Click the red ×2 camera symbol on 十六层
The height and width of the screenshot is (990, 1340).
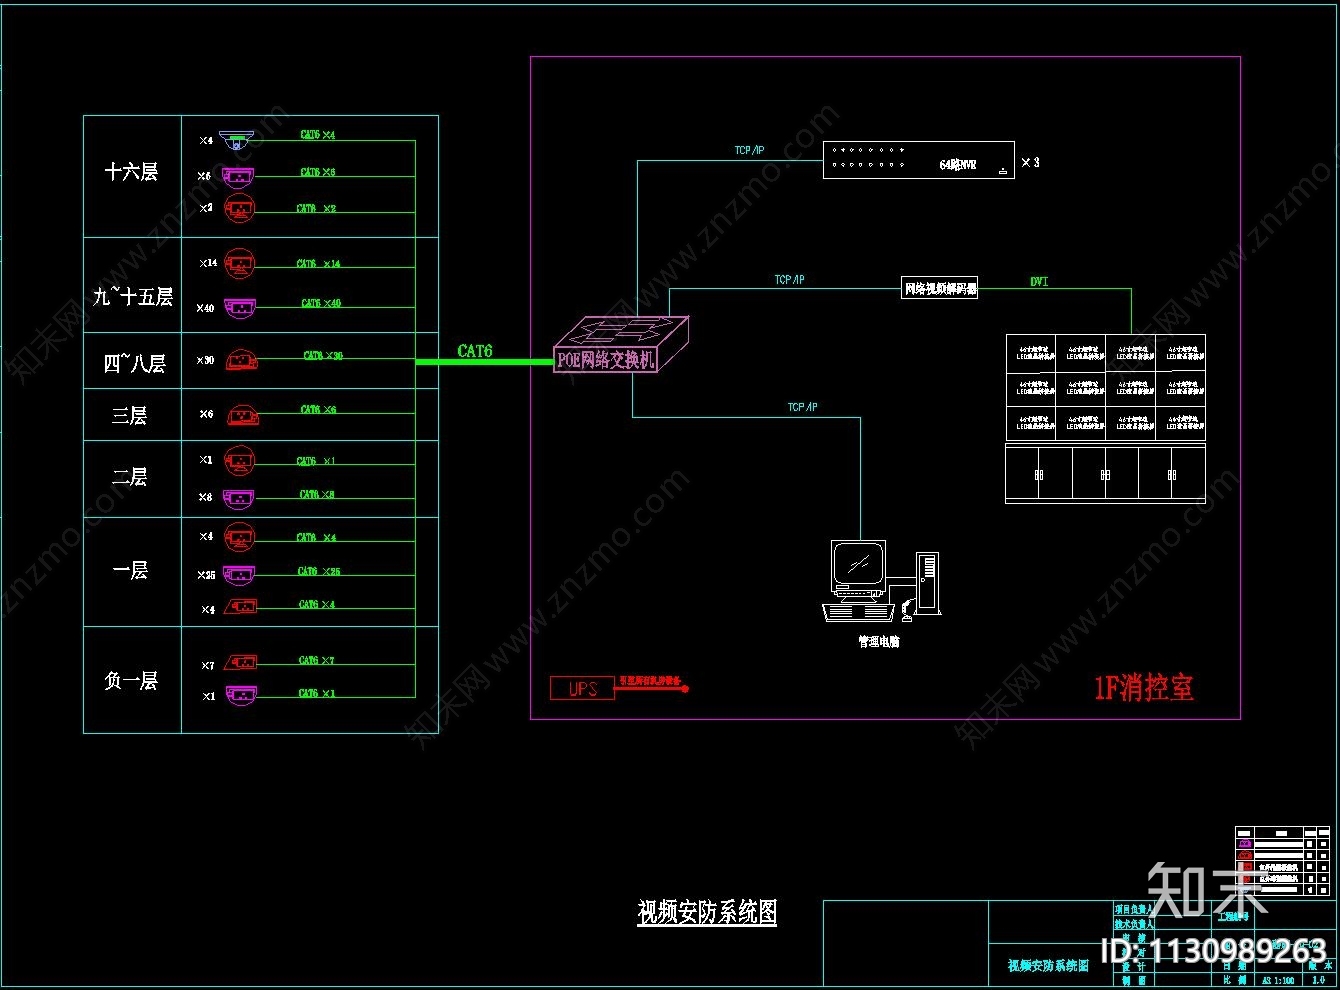pyautogui.click(x=239, y=208)
